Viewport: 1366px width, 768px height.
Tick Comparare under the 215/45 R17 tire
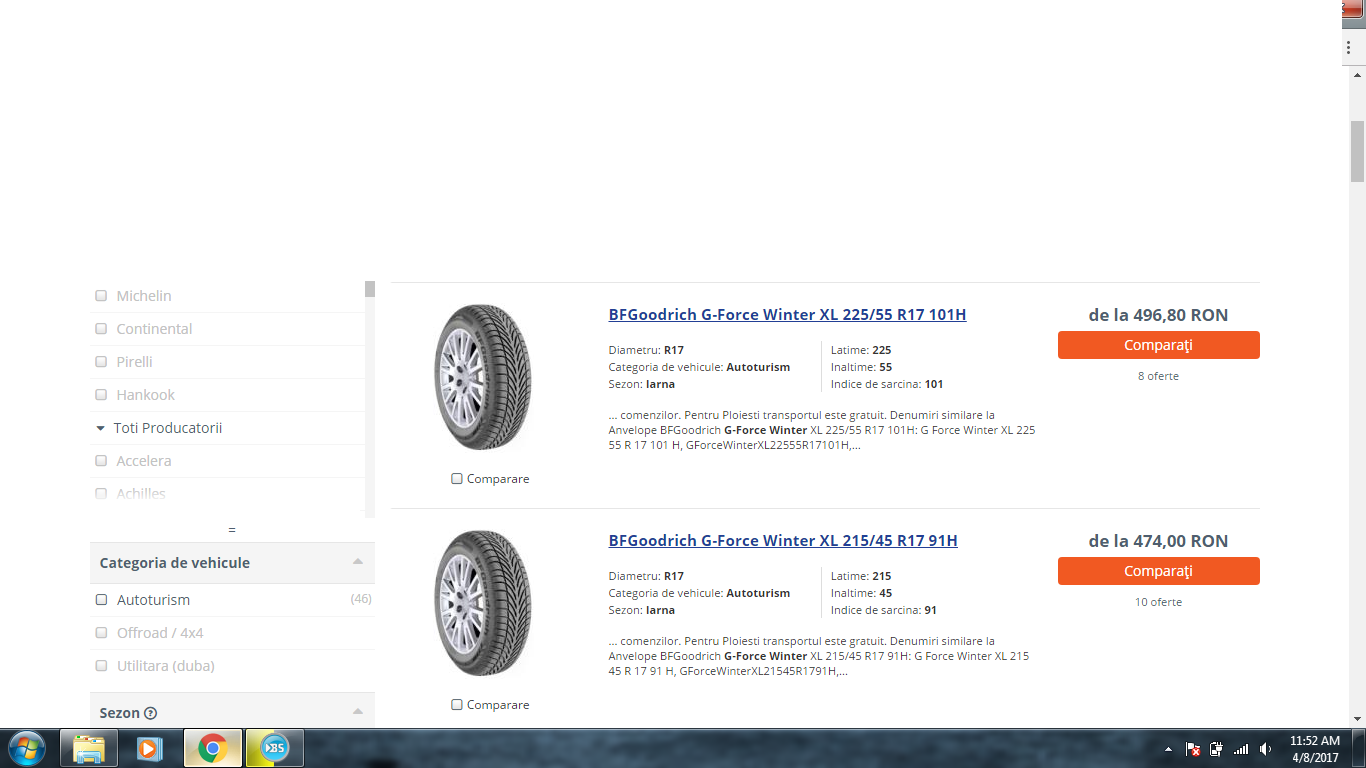457,705
